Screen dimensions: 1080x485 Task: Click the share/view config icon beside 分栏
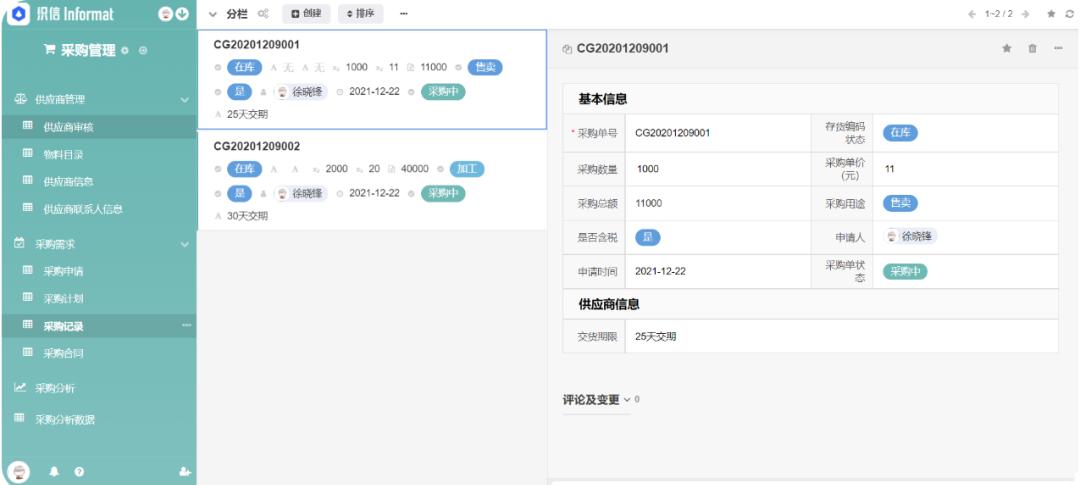(263, 14)
